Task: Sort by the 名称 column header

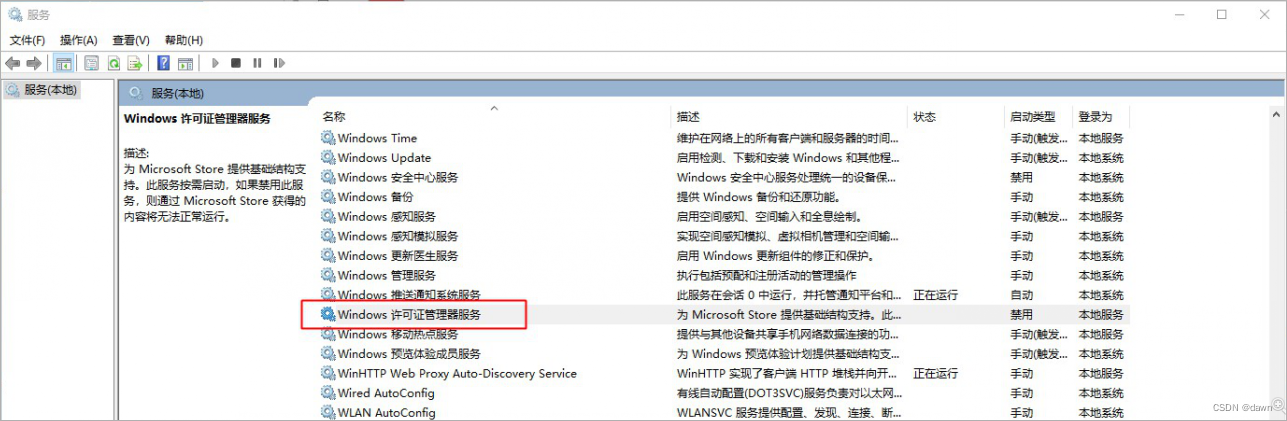Action: click(x=334, y=117)
